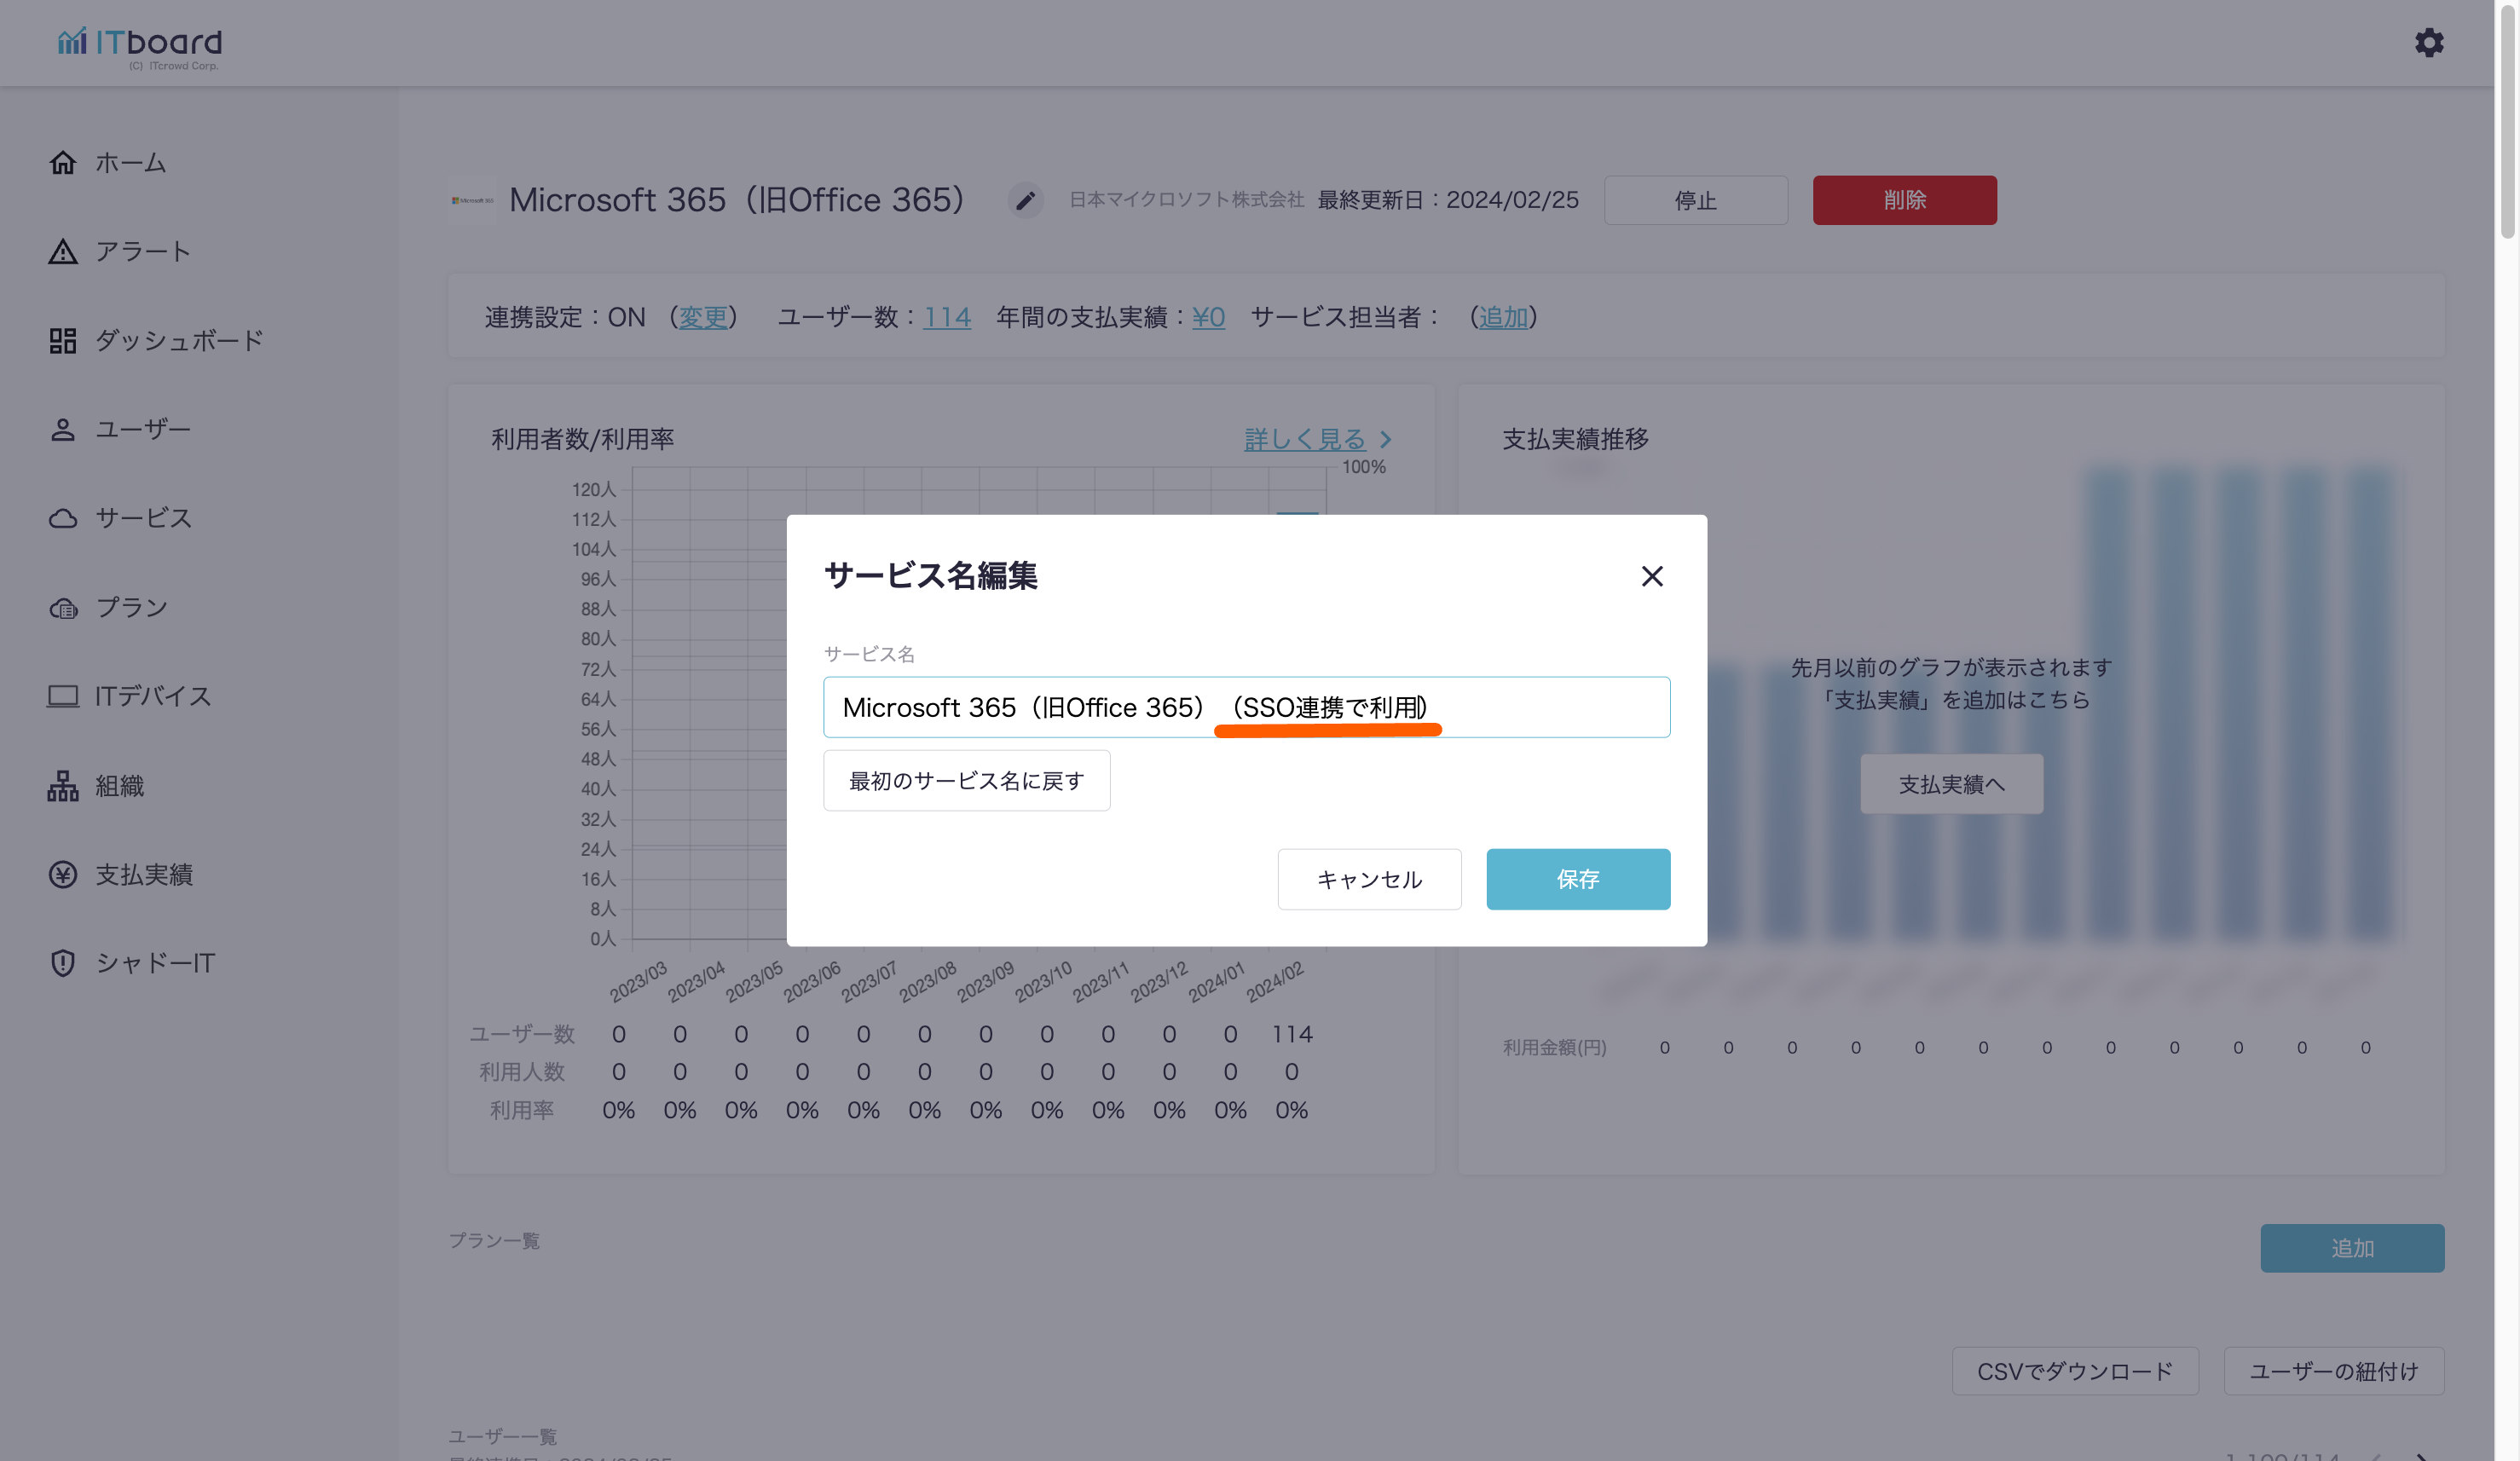This screenshot has width=2520, height=1461.
Task: Close the service name edit dialog
Action: click(1652, 576)
